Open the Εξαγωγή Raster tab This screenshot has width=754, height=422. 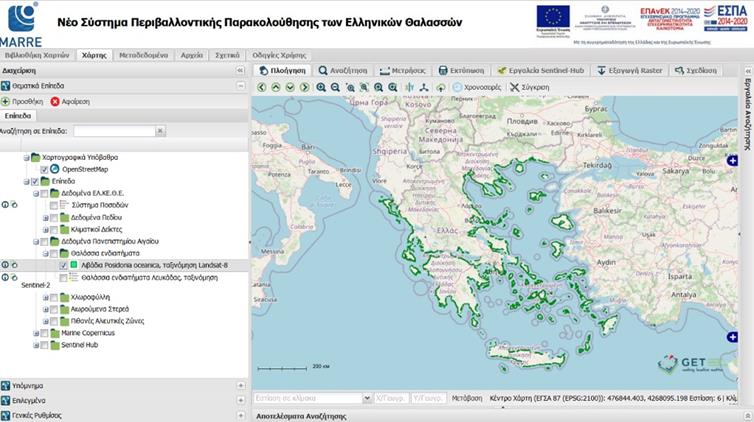pos(630,71)
